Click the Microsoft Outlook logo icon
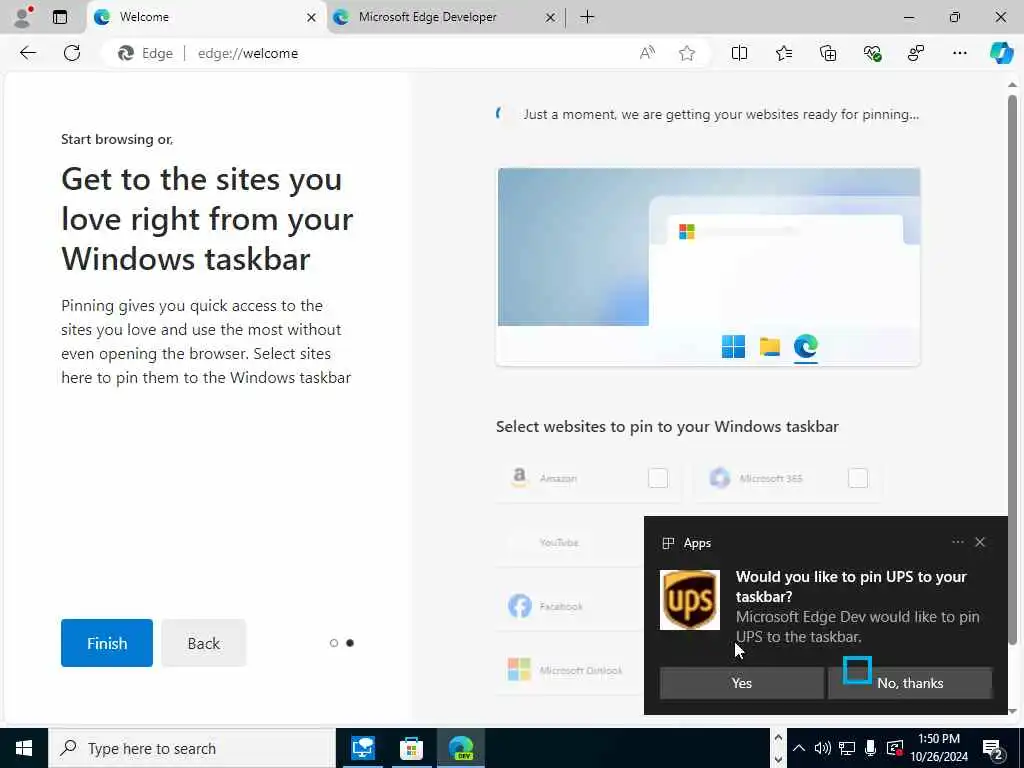This screenshot has width=1024, height=768. coord(519,669)
